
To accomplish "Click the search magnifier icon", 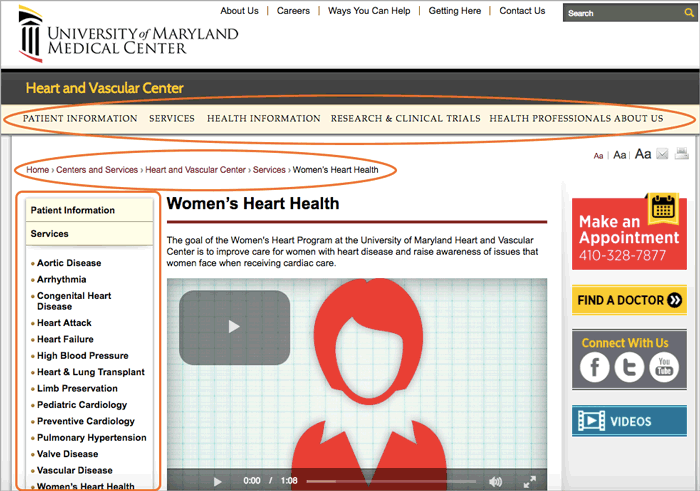I will coord(689,13).
